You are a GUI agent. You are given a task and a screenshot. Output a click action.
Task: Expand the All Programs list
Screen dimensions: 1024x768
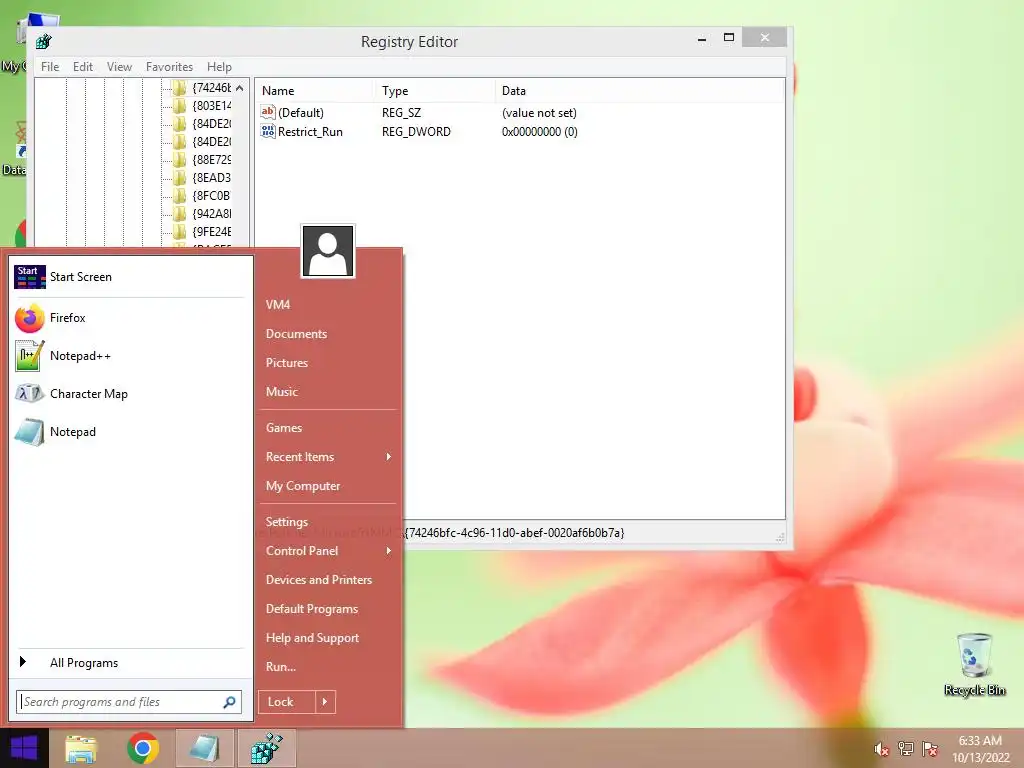(x=84, y=663)
